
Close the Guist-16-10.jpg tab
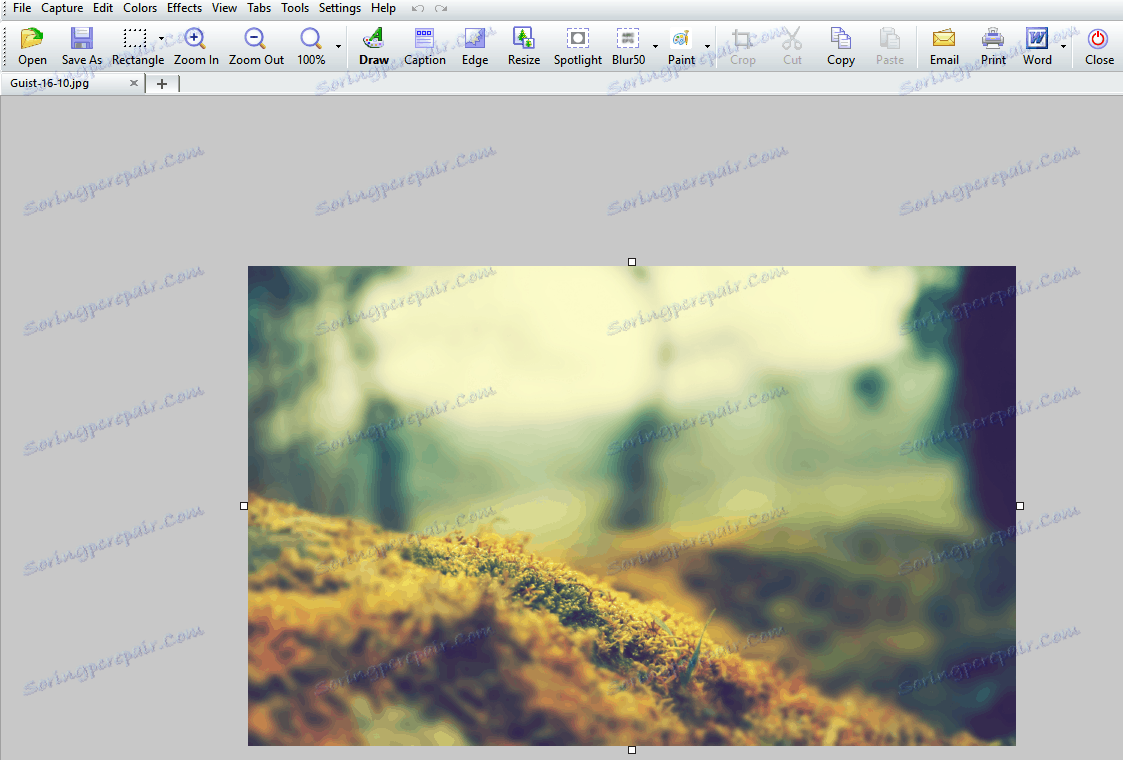coord(133,83)
